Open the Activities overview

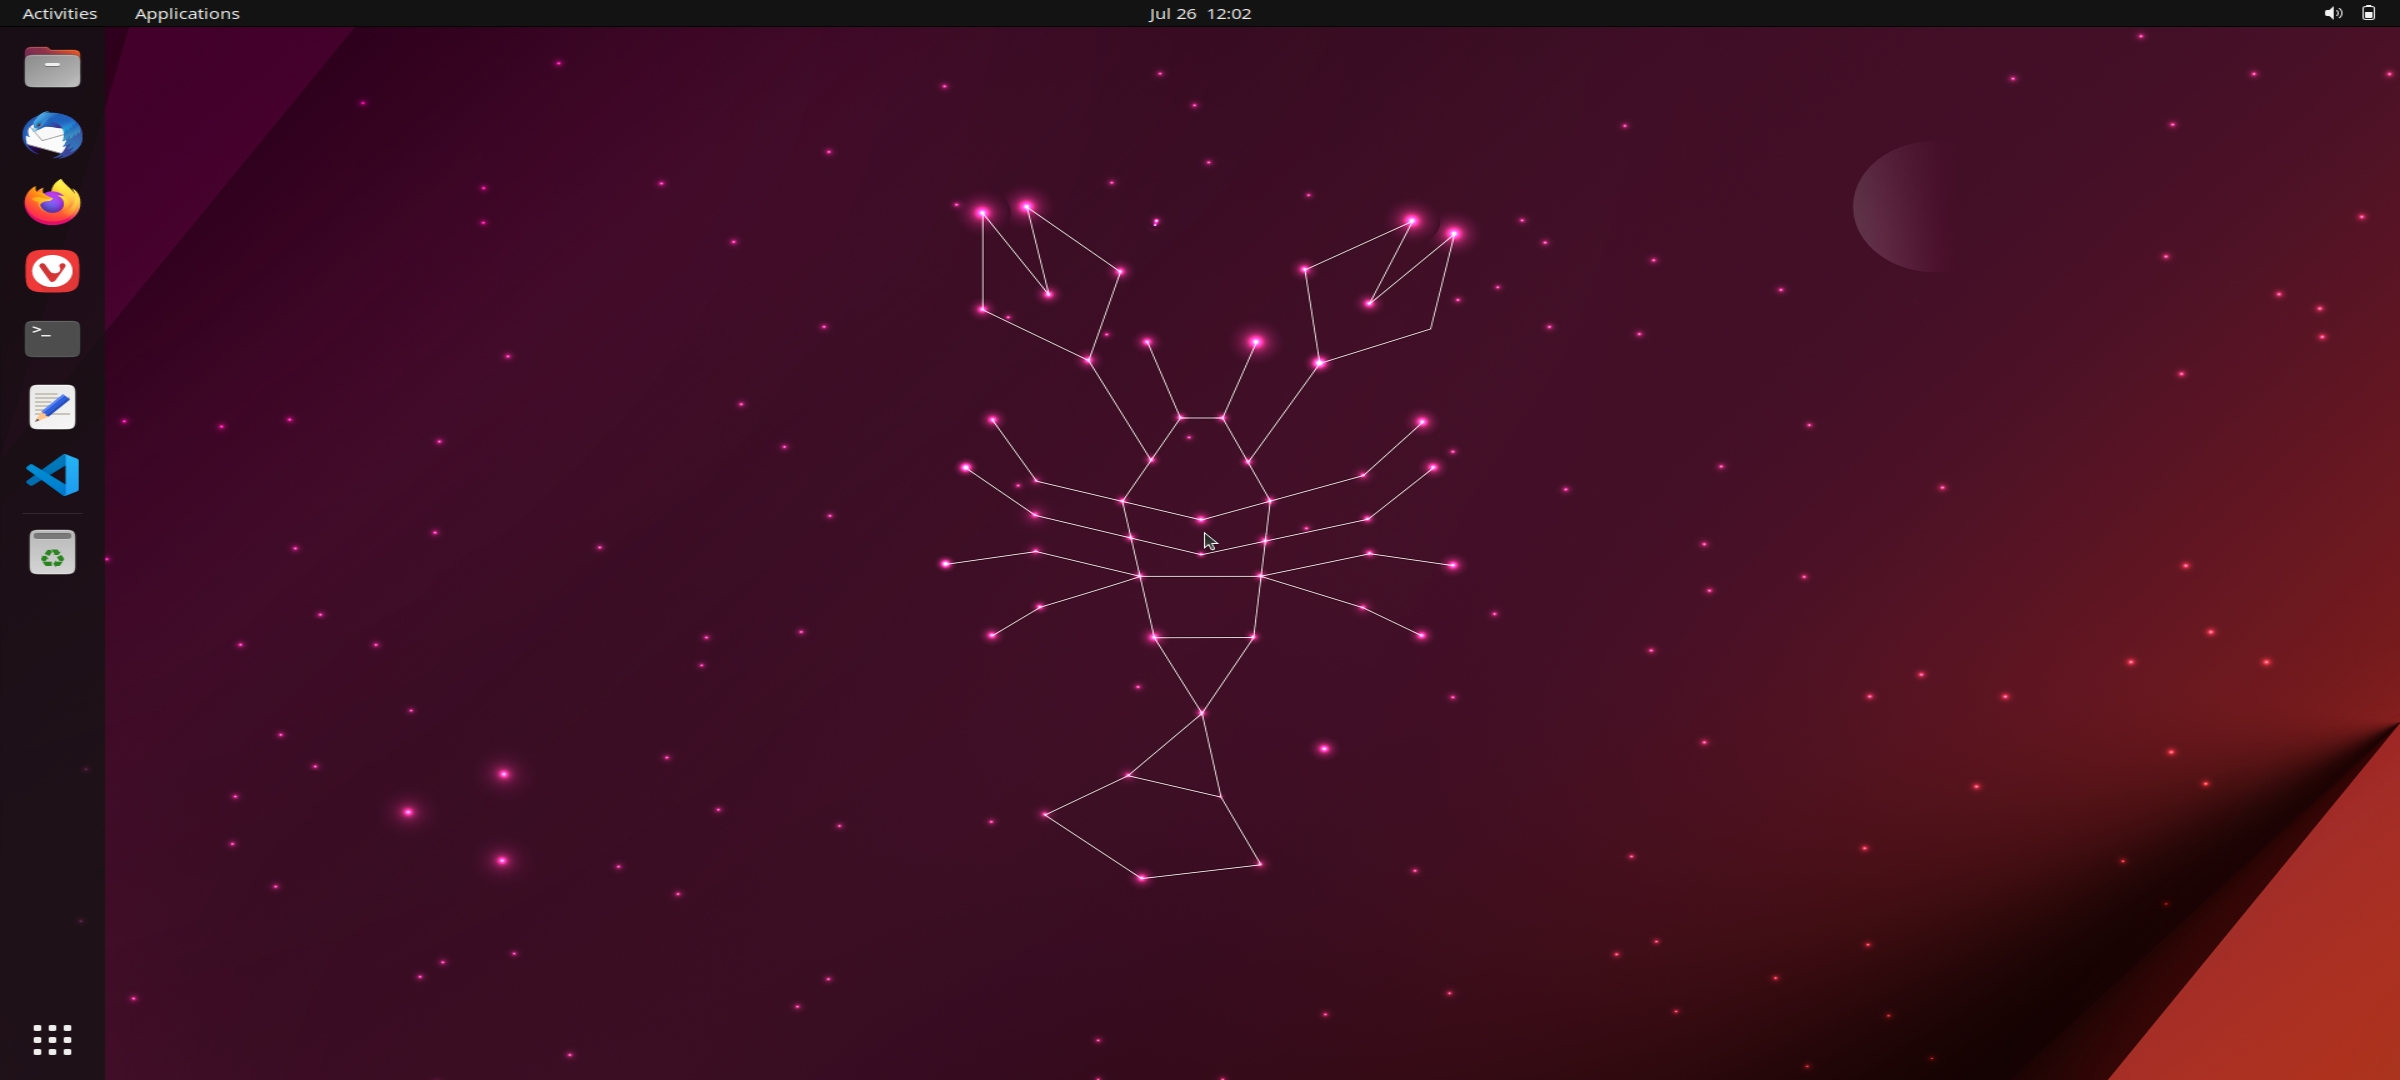pyautogui.click(x=59, y=13)
